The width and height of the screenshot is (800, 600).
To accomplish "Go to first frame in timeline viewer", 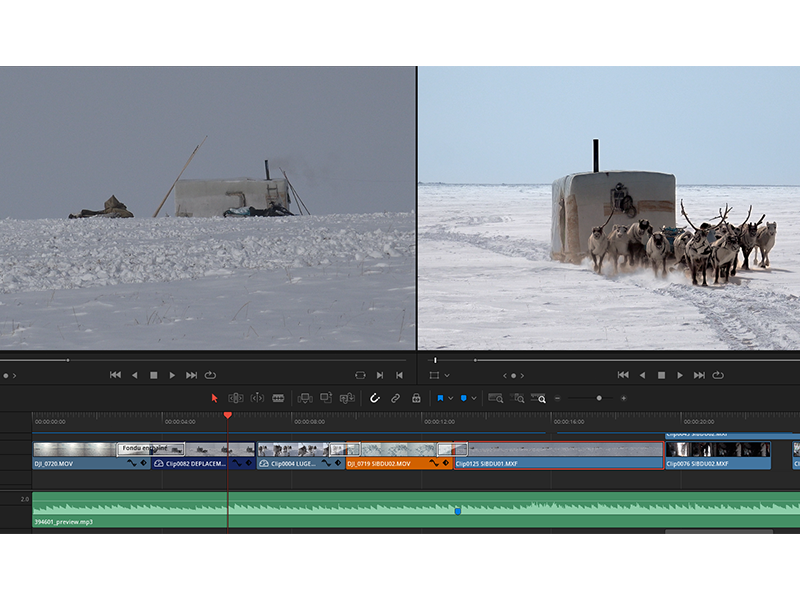I will click(x=623, y=375).
